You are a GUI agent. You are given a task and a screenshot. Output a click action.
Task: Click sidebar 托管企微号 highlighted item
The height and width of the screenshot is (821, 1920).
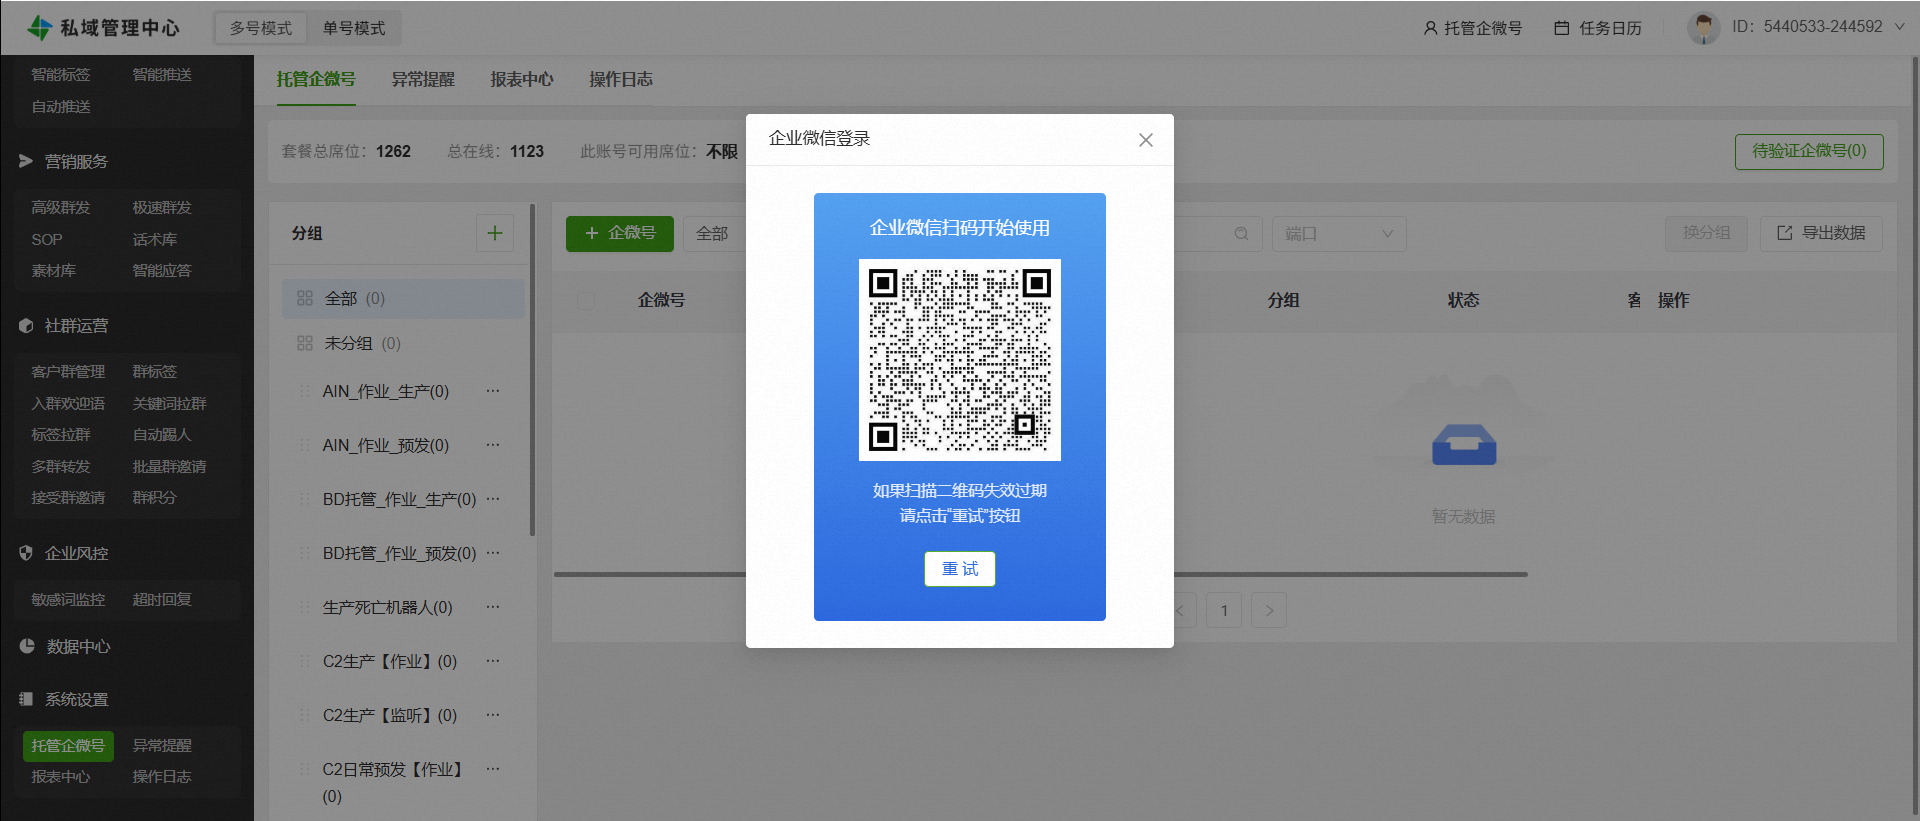coord(68,745)
